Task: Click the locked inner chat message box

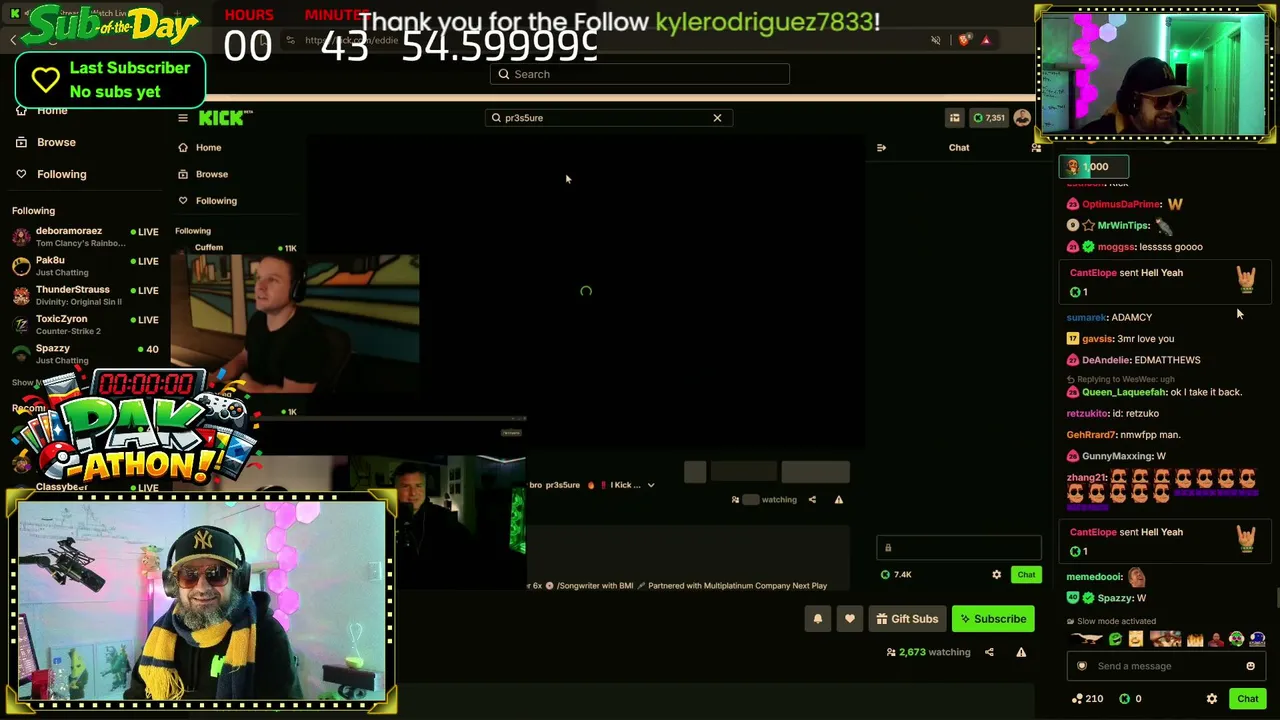Action: point(959,548)
